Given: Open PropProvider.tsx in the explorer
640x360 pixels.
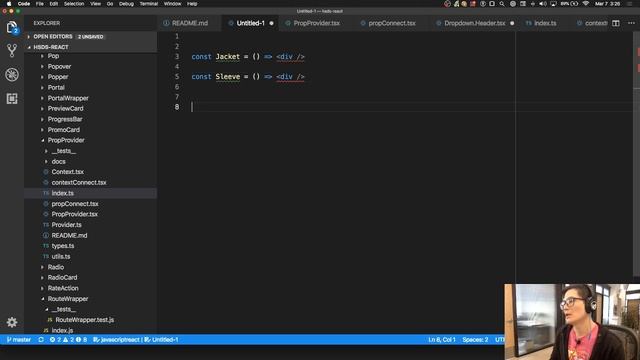Looking at the screenshot, I should (x=74, y=214).
